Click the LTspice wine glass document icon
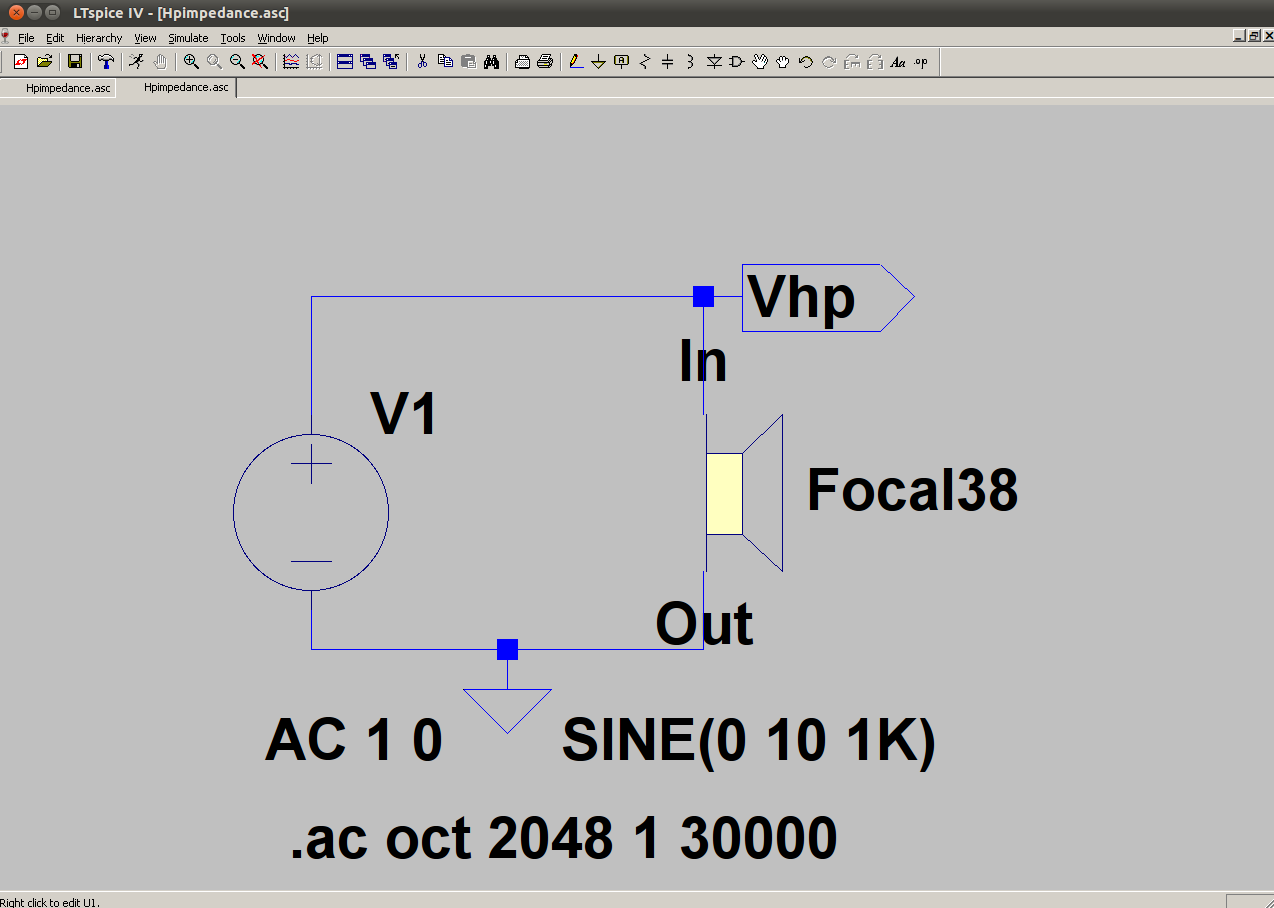 click(x=6, y=37)
